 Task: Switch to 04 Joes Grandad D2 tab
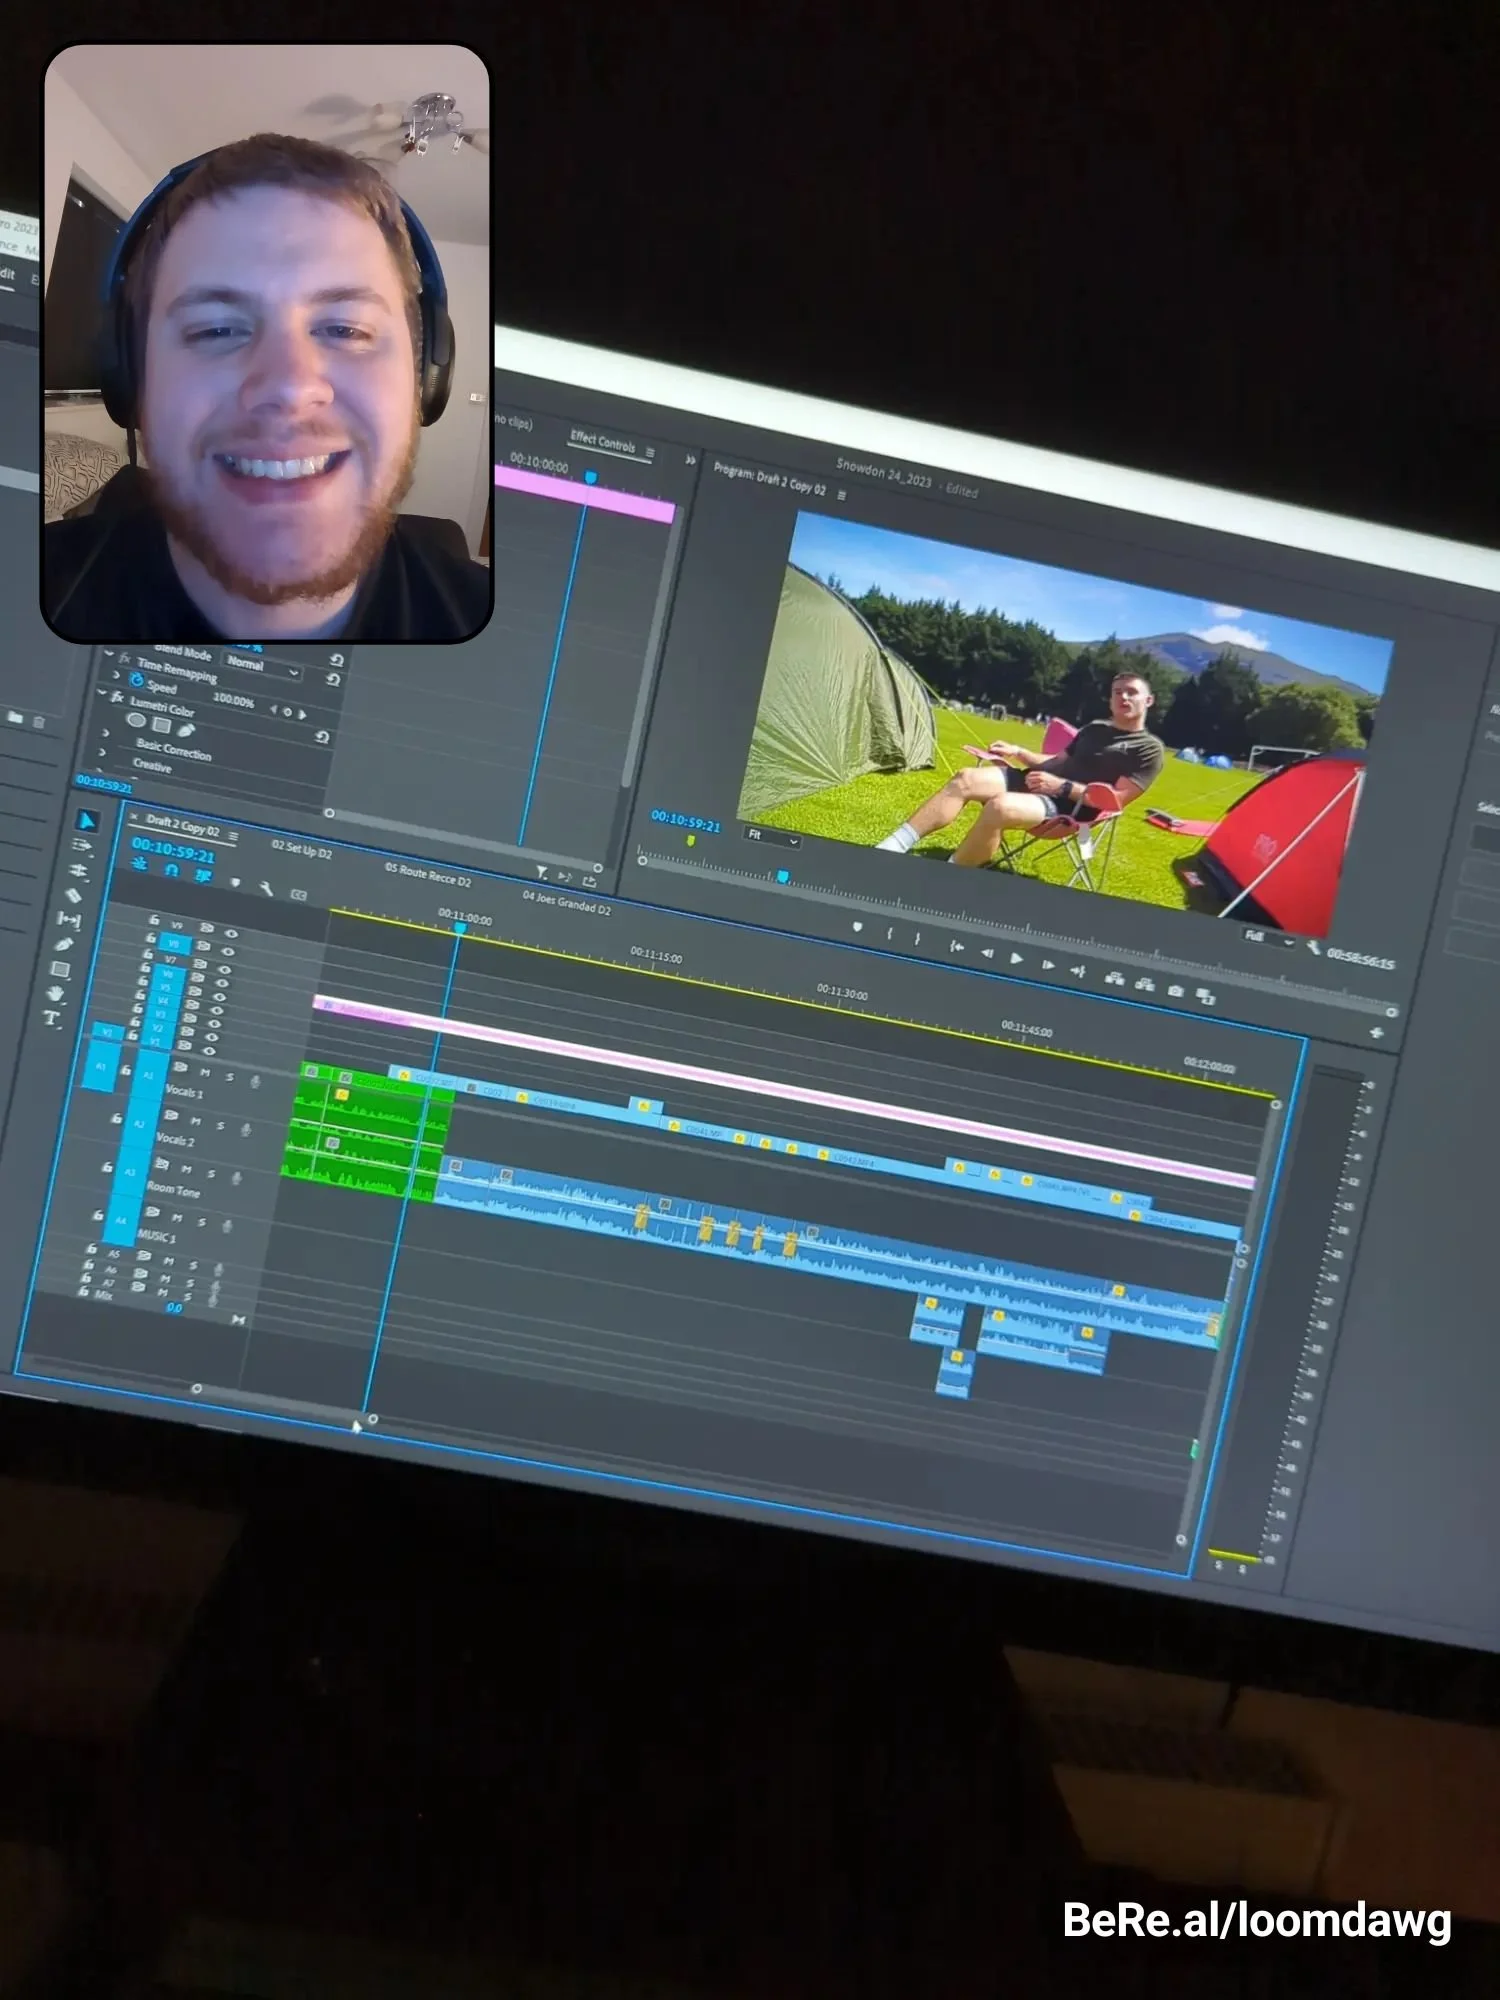pos(566,902)
